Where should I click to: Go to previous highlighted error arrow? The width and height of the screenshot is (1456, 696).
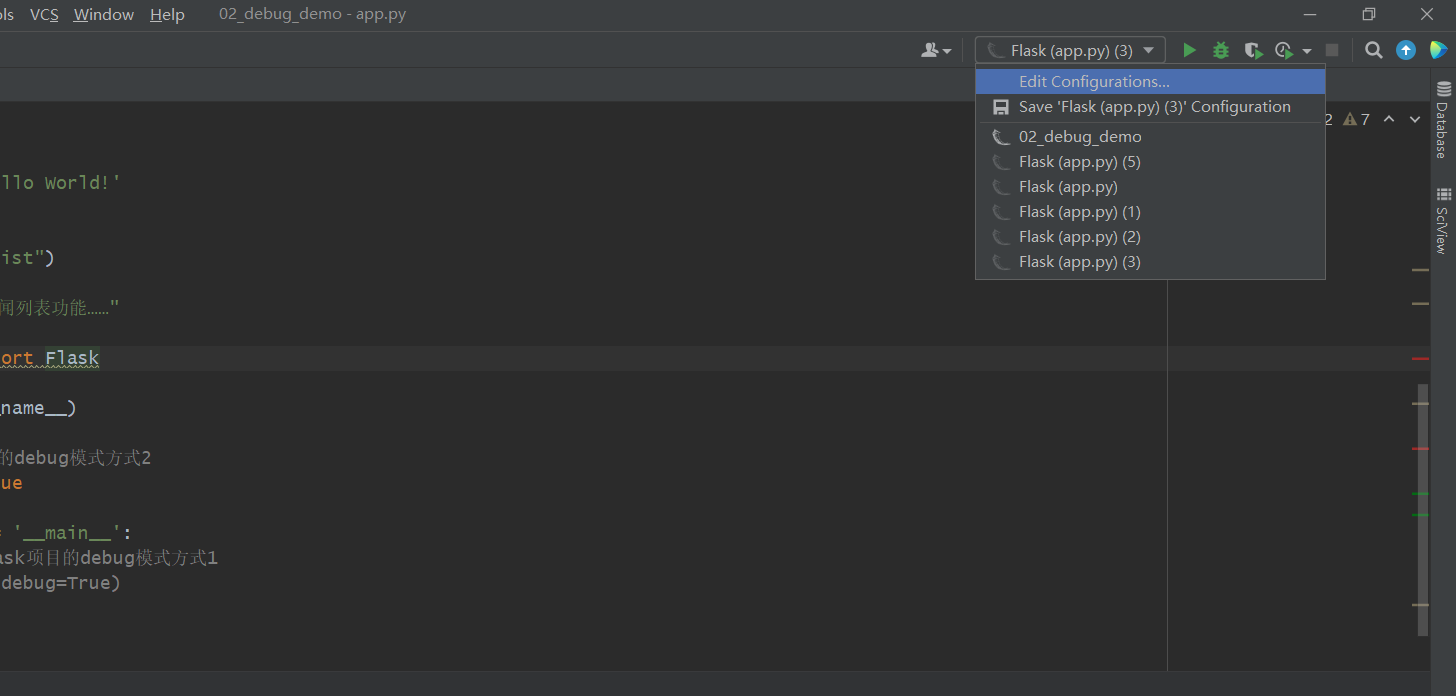[1389, 120]
